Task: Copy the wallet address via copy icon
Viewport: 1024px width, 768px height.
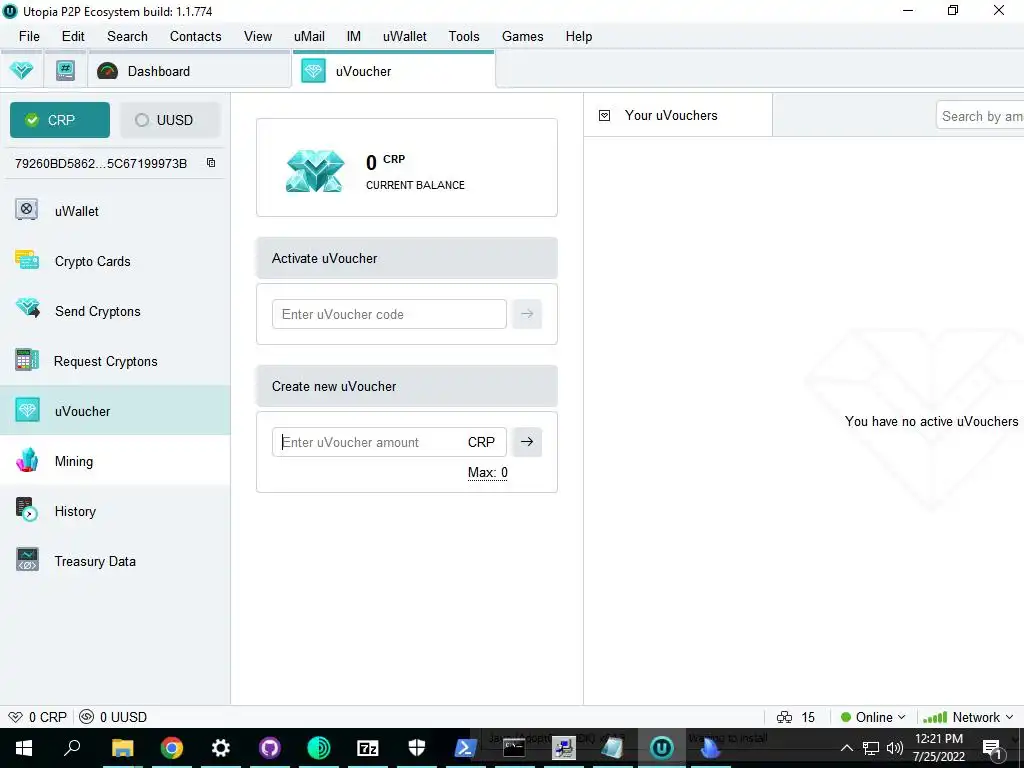Action: tap(211, 163)
